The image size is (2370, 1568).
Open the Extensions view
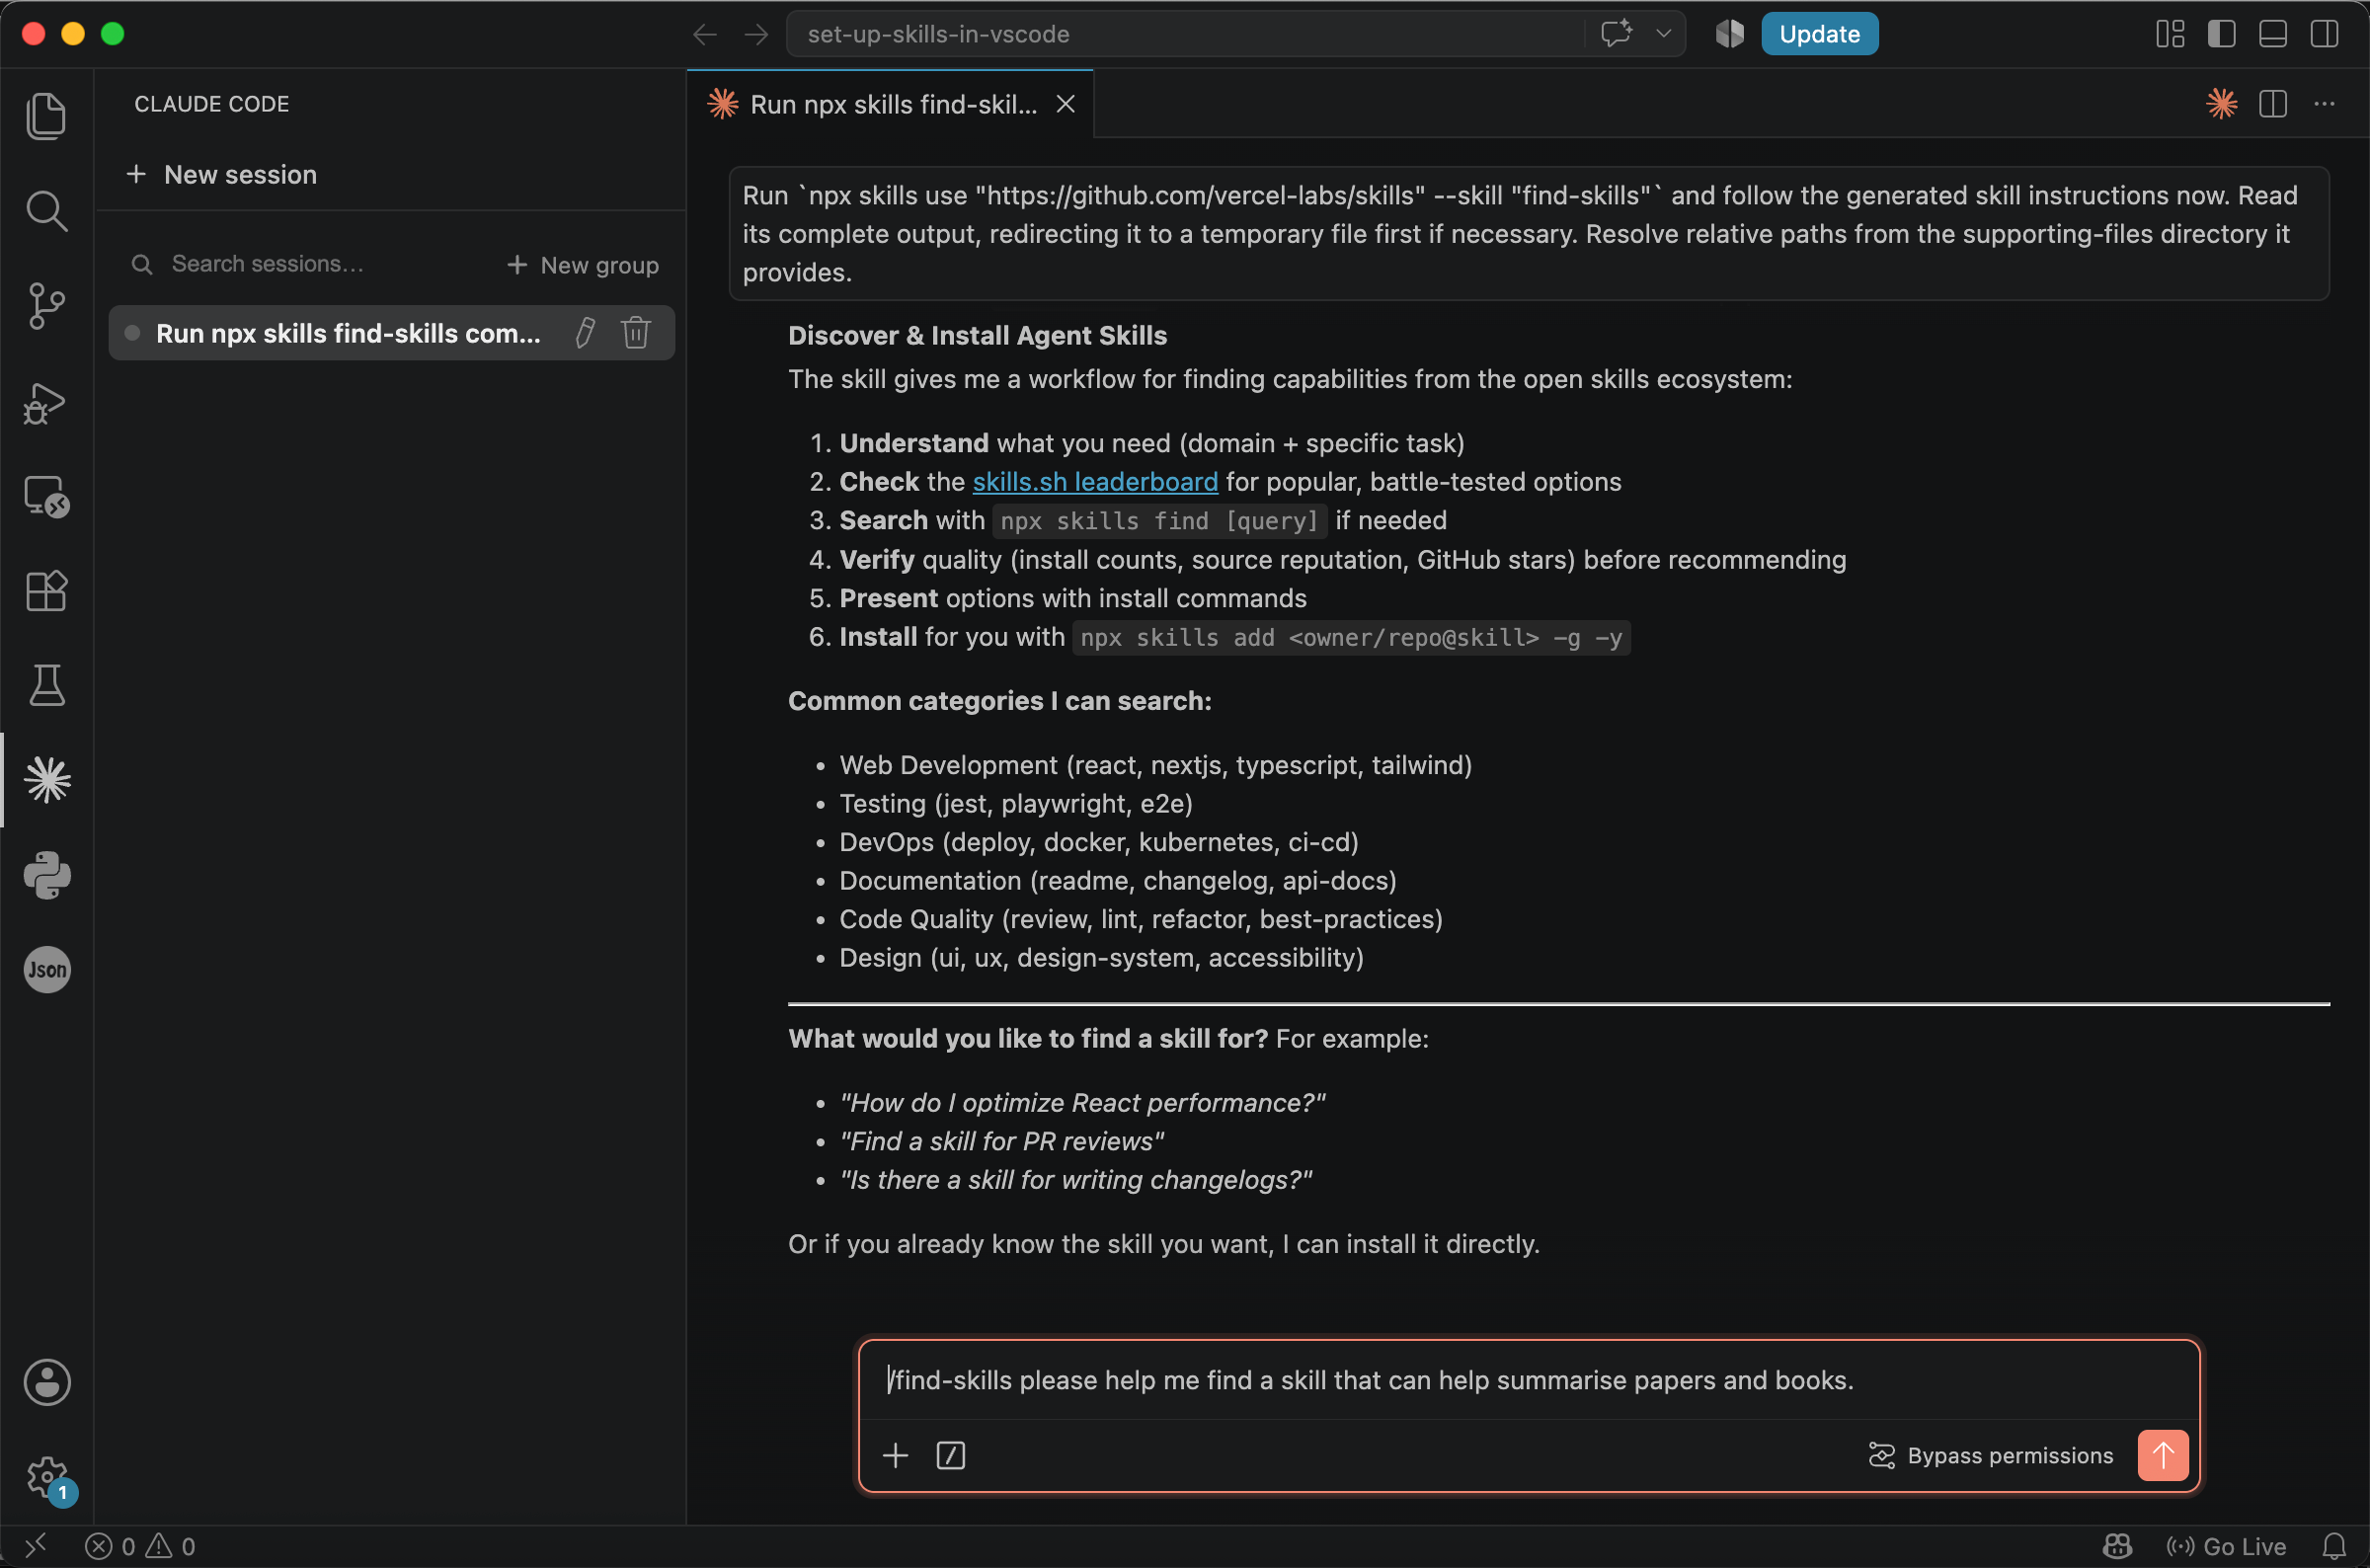coord(46,591)
